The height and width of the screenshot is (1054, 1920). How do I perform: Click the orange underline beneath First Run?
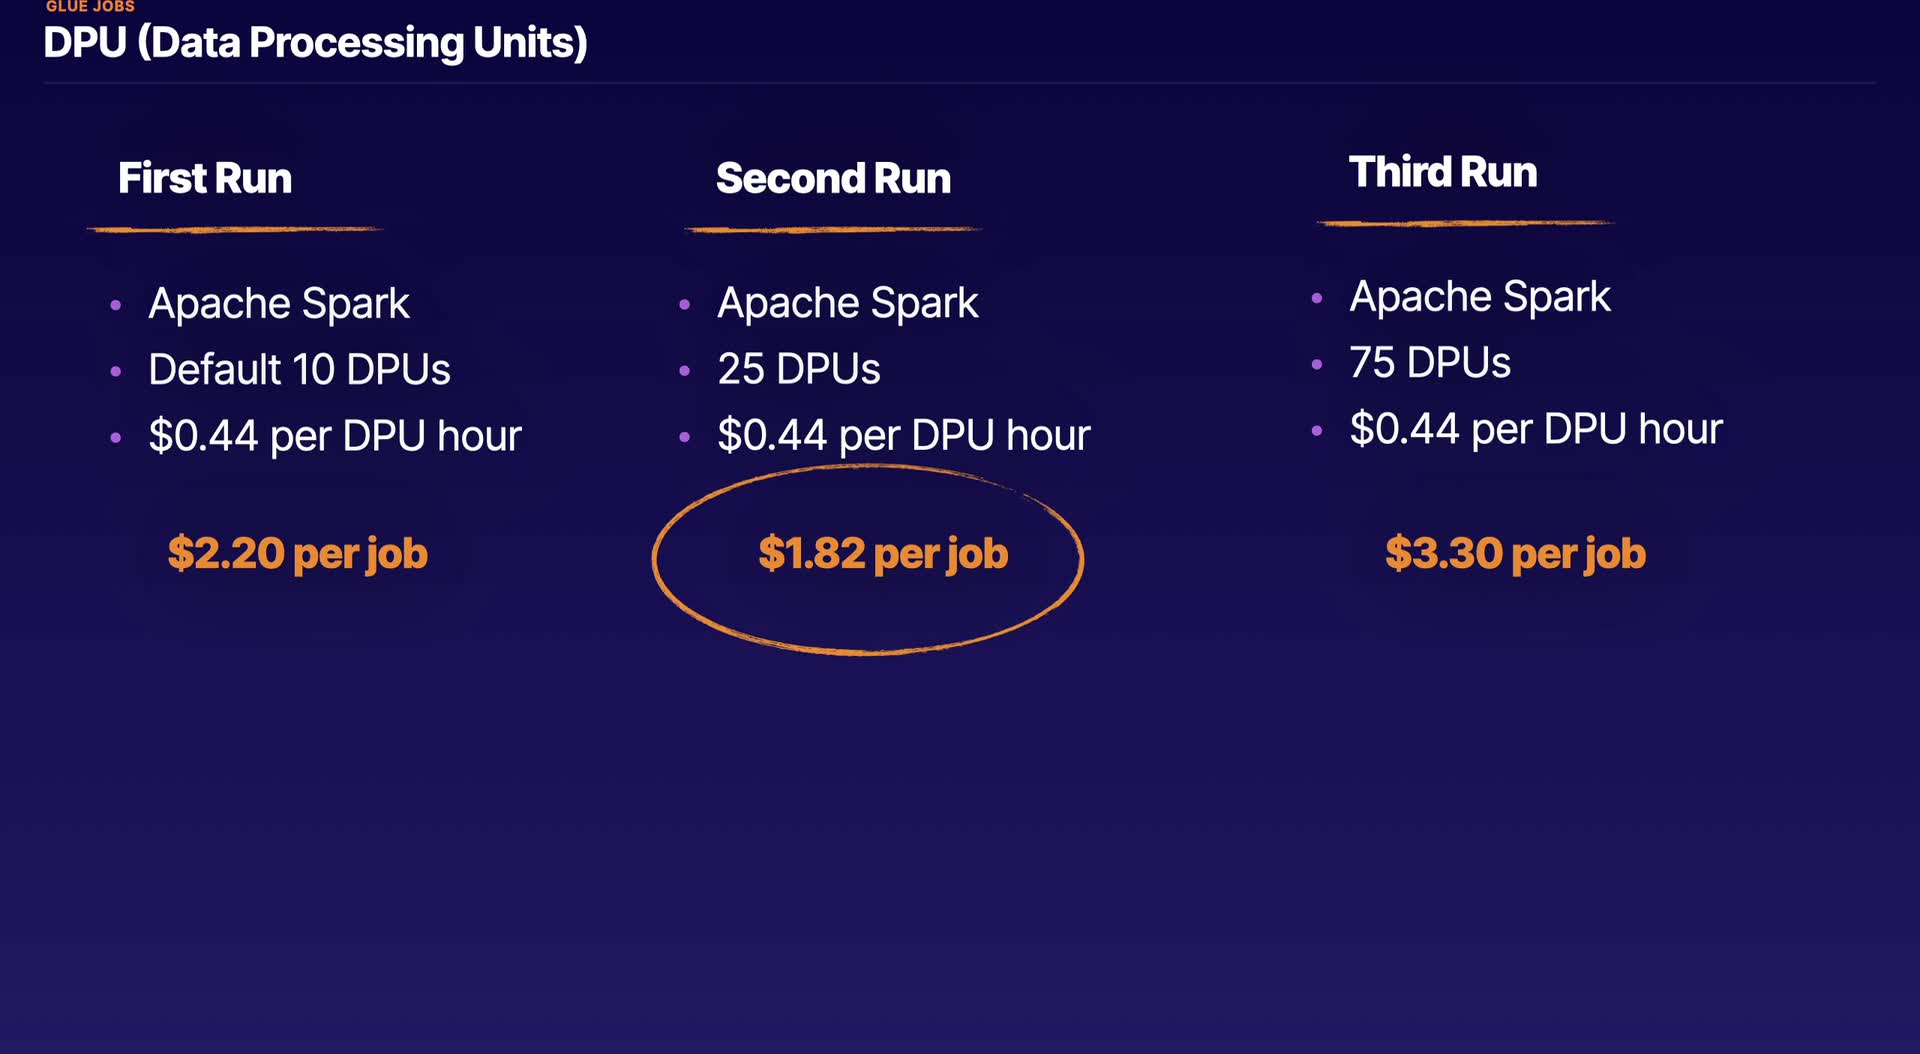point(235,229)
